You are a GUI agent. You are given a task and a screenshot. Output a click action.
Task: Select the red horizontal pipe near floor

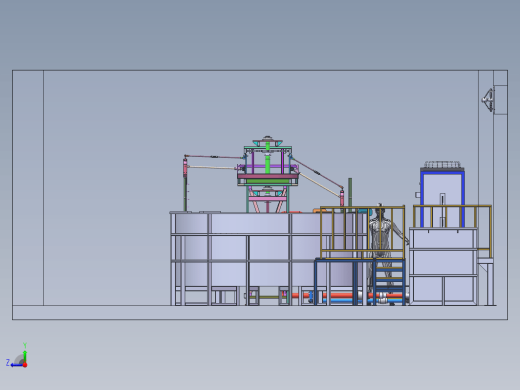[343, 295]
